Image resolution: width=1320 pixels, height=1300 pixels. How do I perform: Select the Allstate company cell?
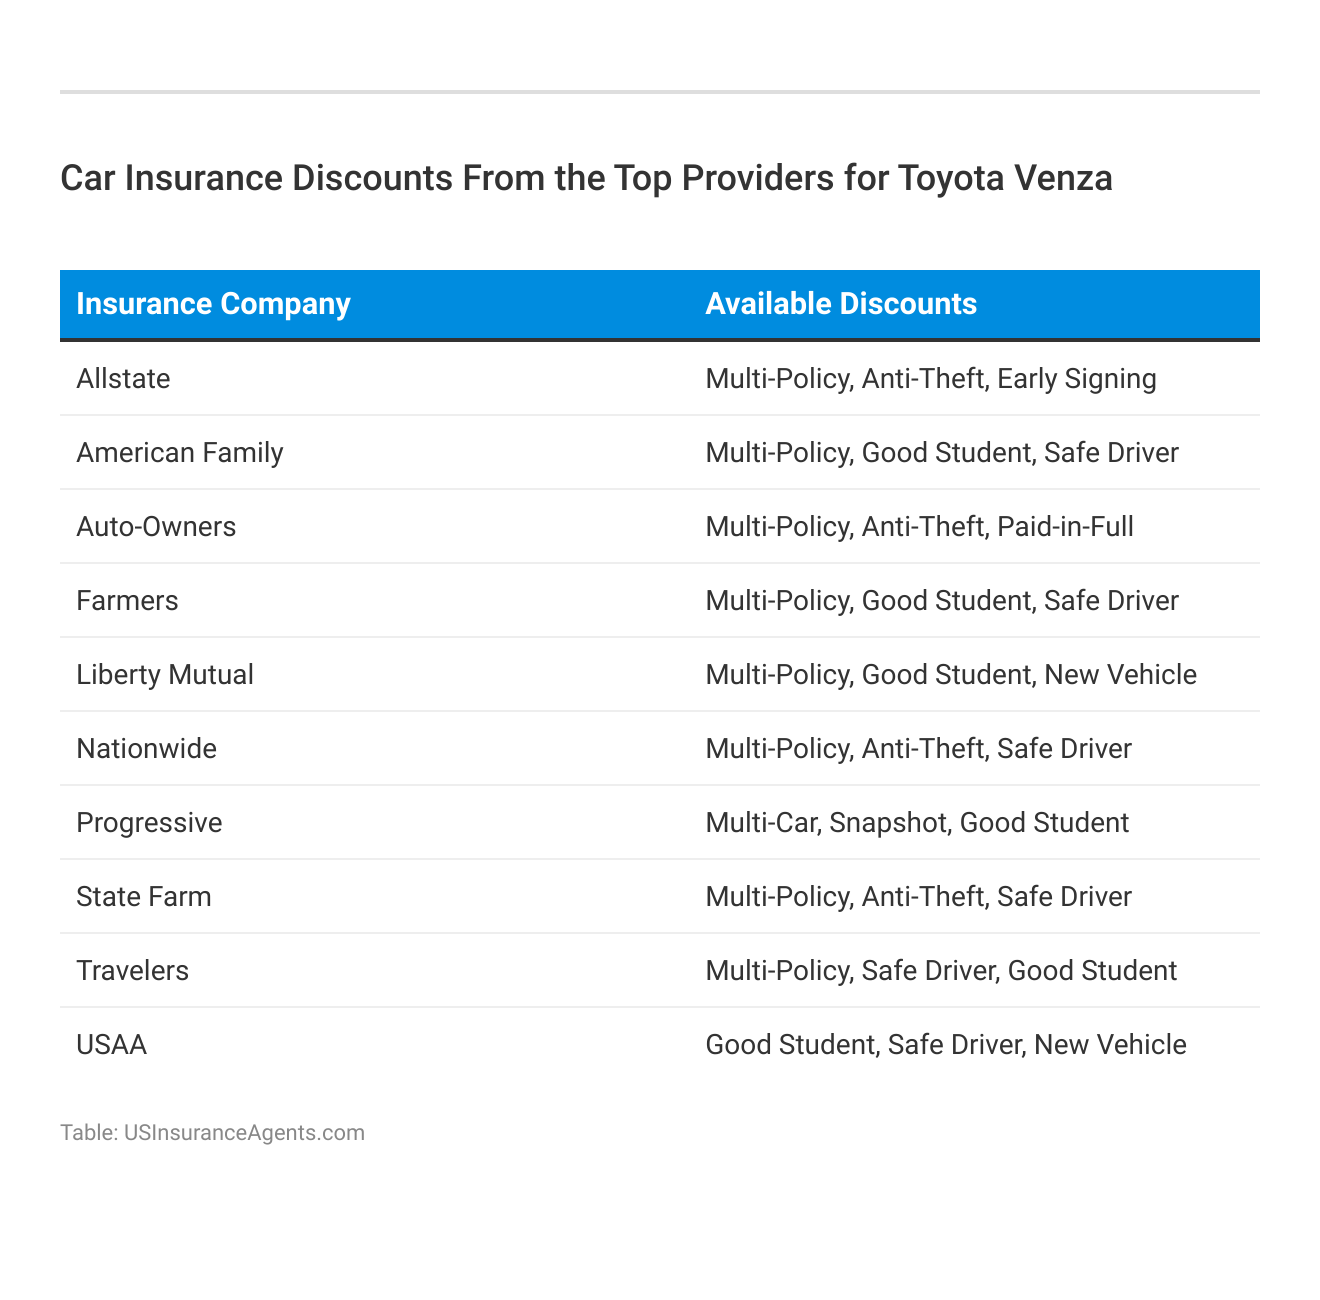pos(123,379)
